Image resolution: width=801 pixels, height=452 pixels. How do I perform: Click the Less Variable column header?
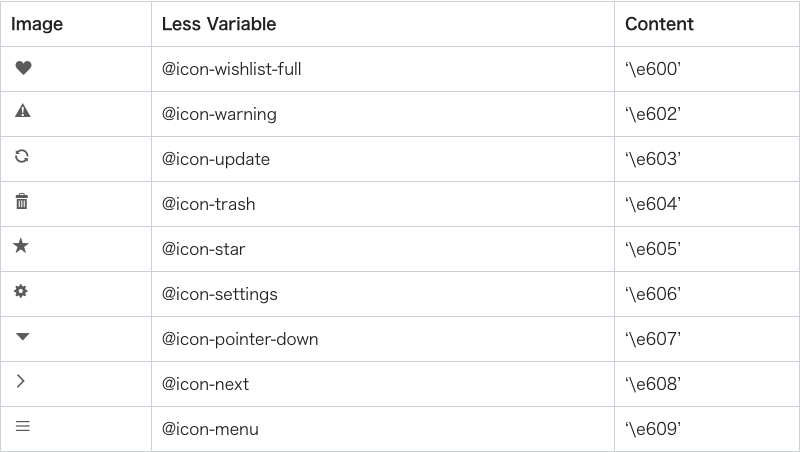click(219, 24)
